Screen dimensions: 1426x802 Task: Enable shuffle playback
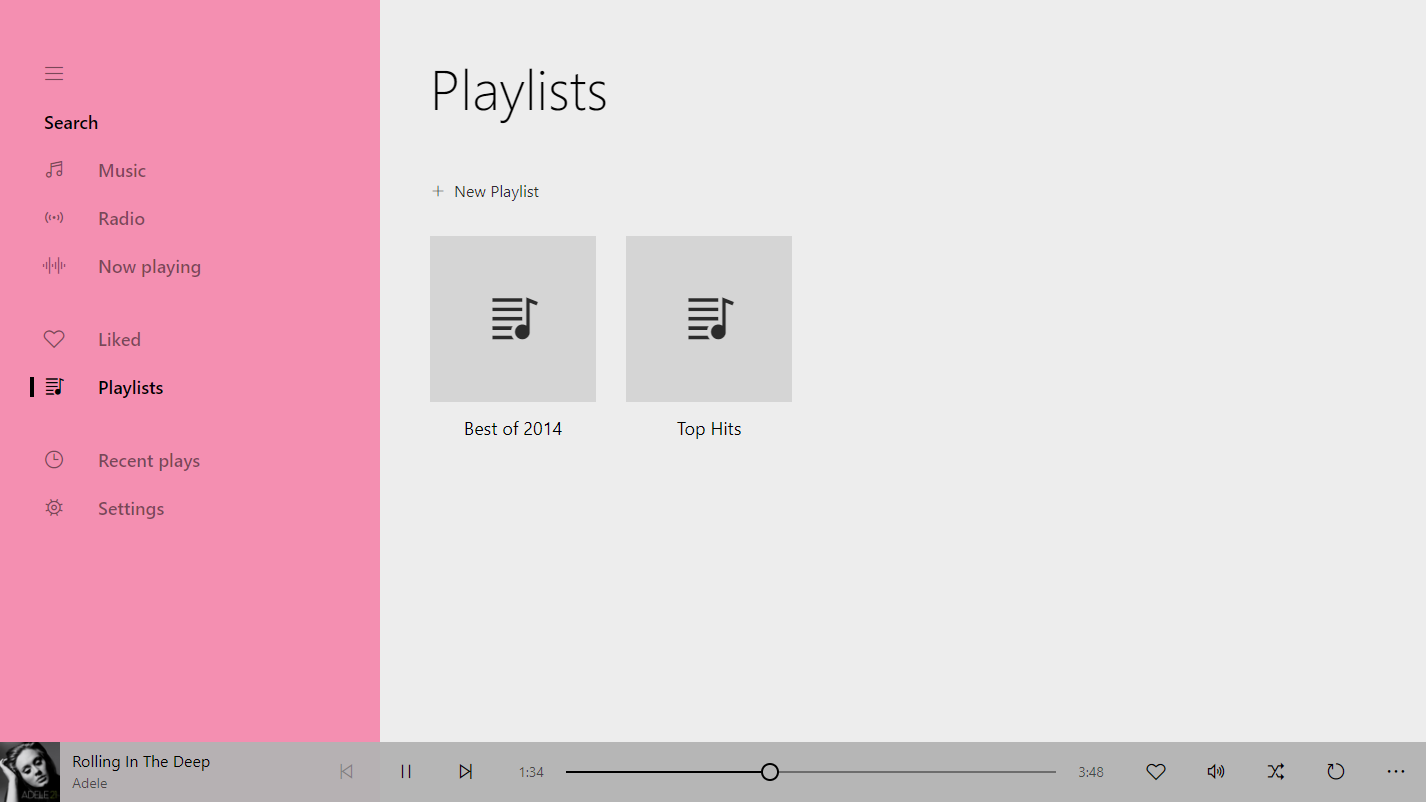click(1276, 771)
